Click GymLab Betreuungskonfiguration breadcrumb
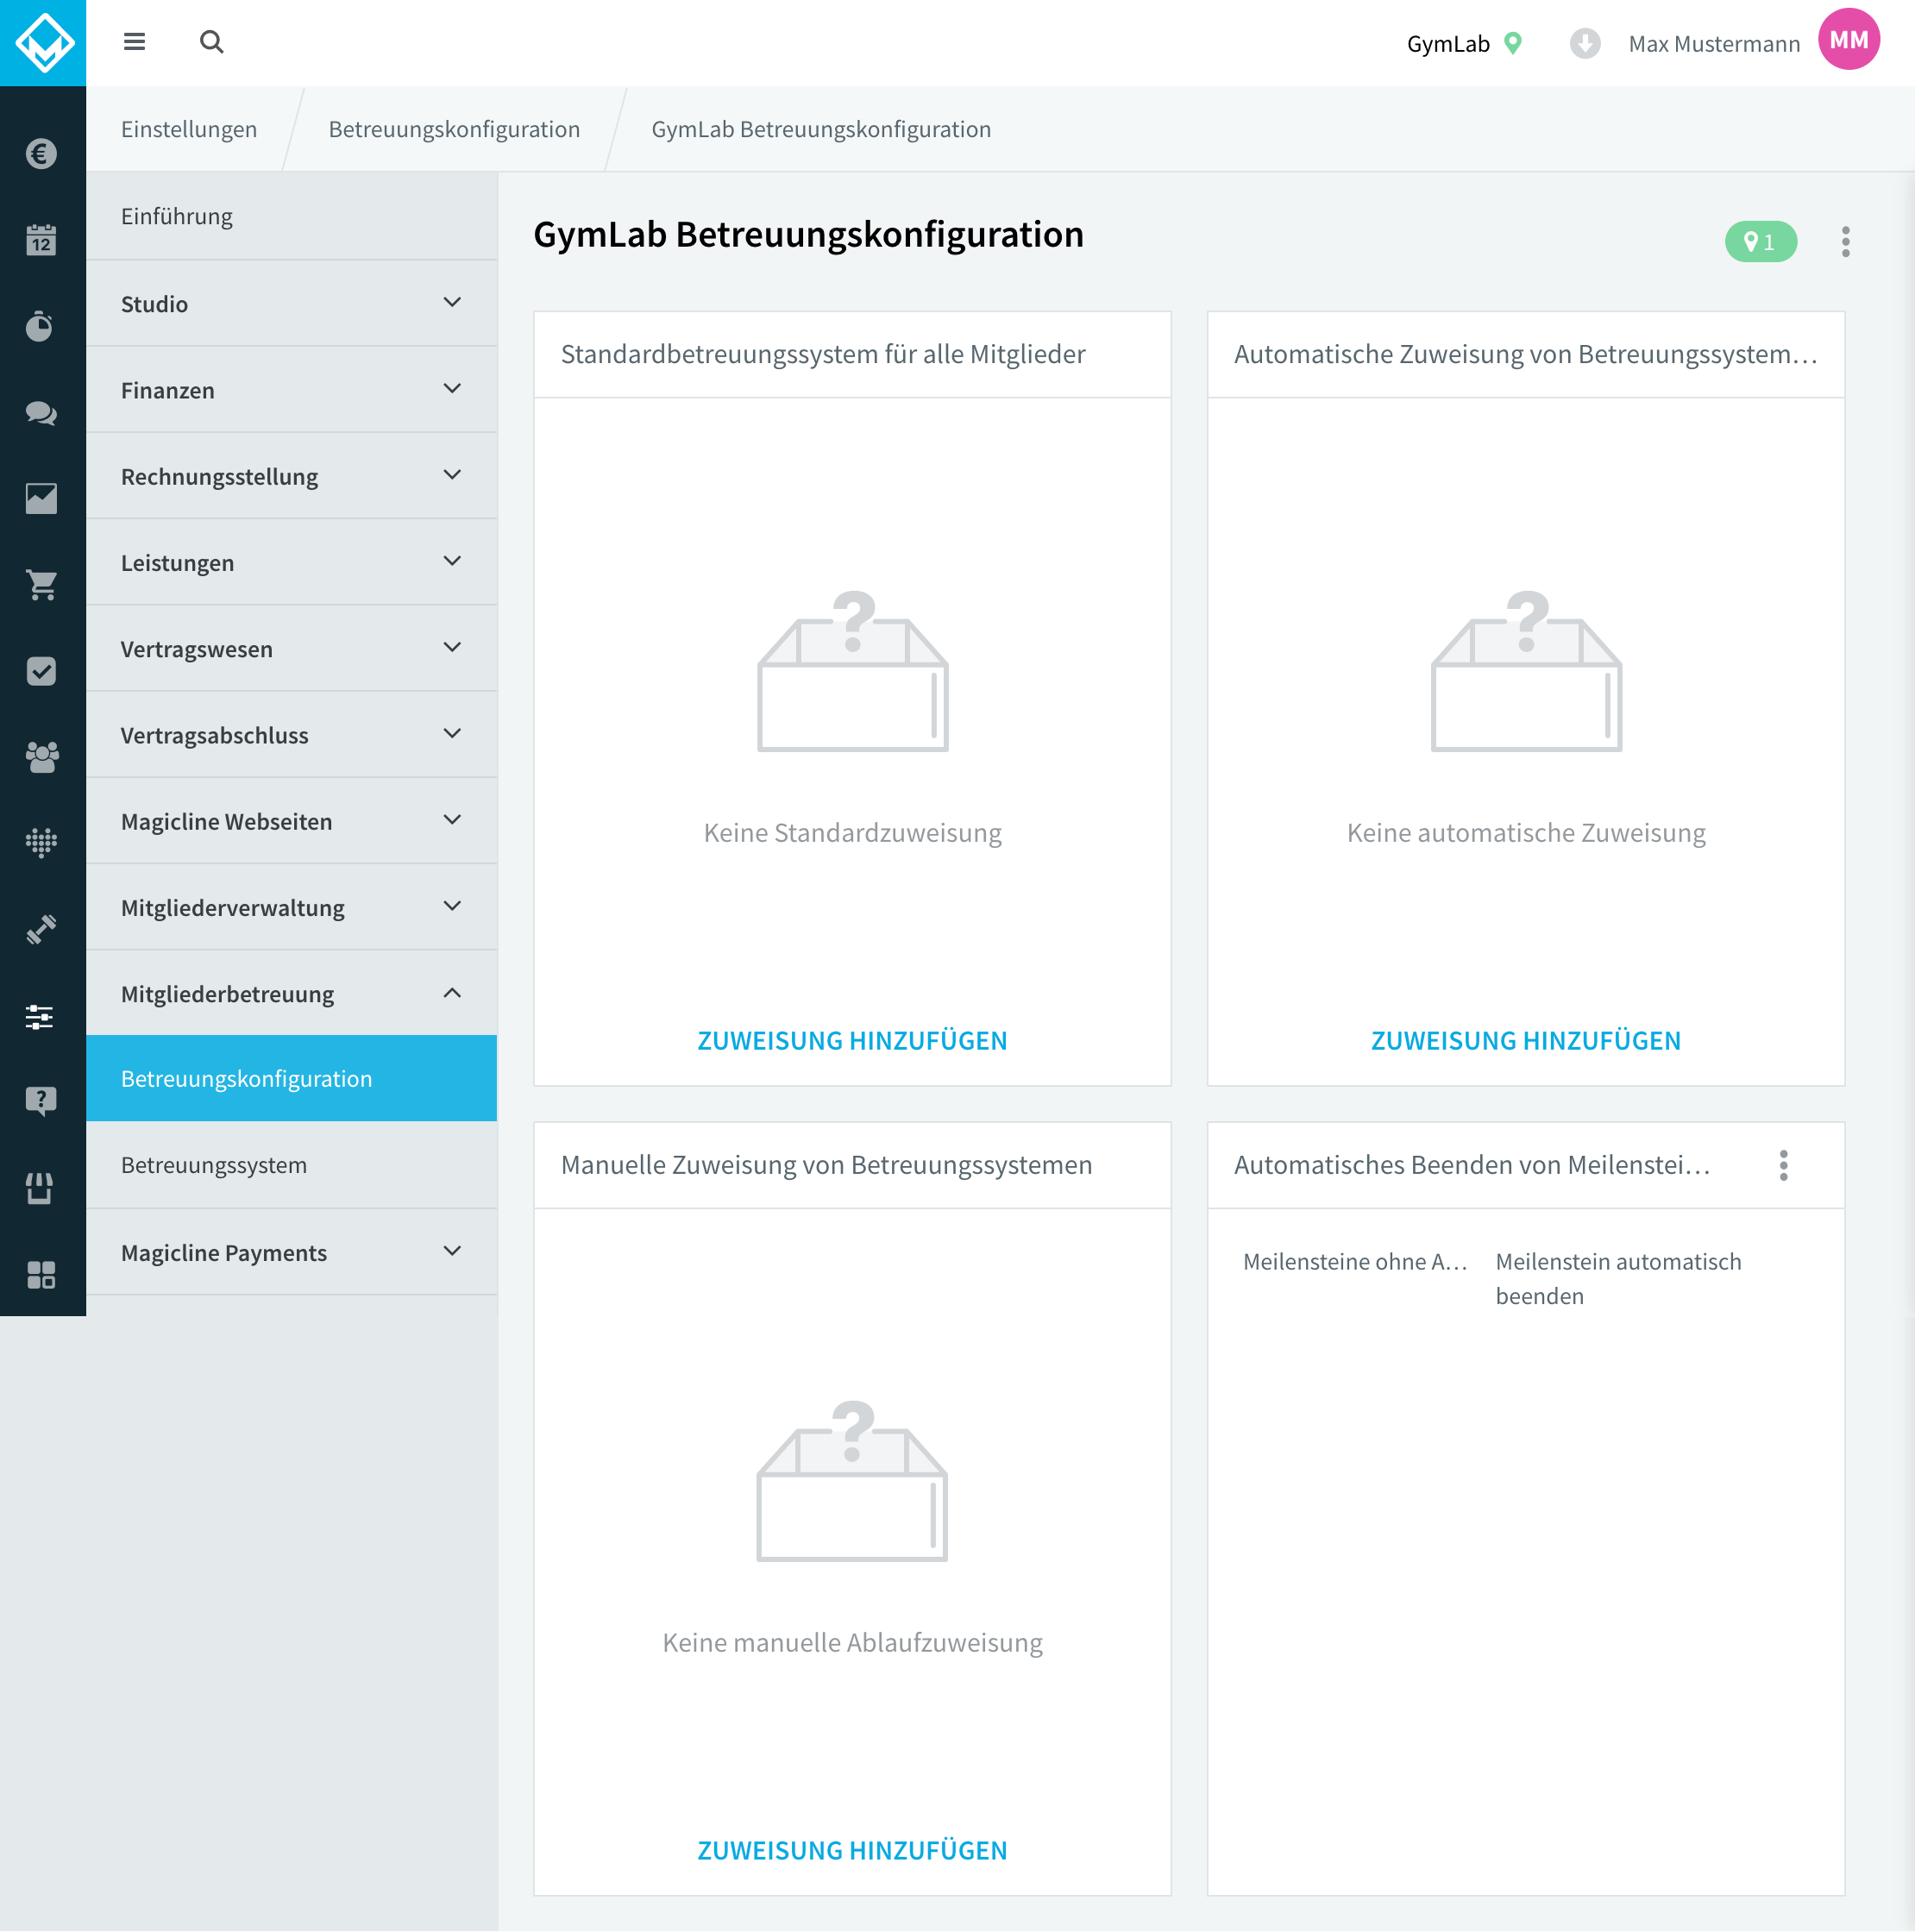Viewport: 1915px width, 1932px height. point(821,129)
